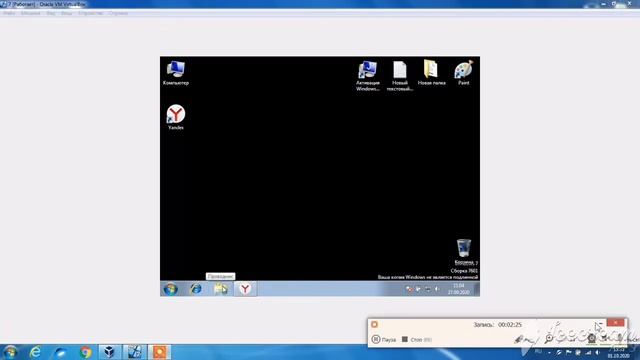This screenshot has width=640, height=360.
Task: Open the Yandex browser button on the VM taskbar
Action: point(245,289)
